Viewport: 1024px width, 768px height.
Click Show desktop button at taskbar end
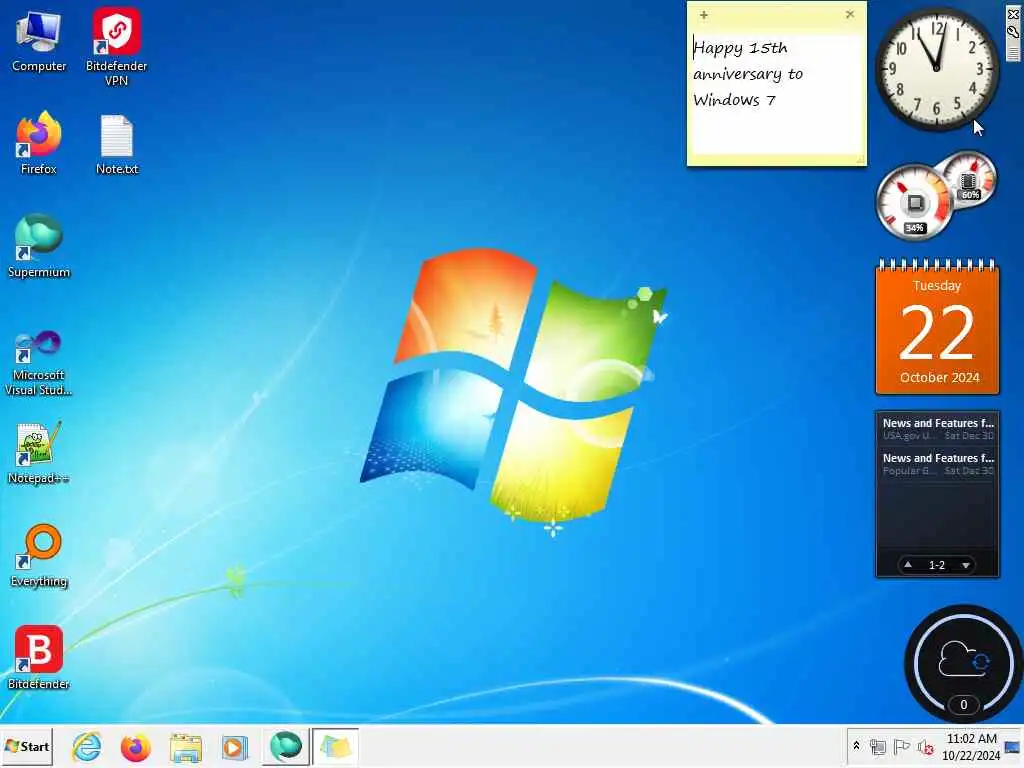1013,746
